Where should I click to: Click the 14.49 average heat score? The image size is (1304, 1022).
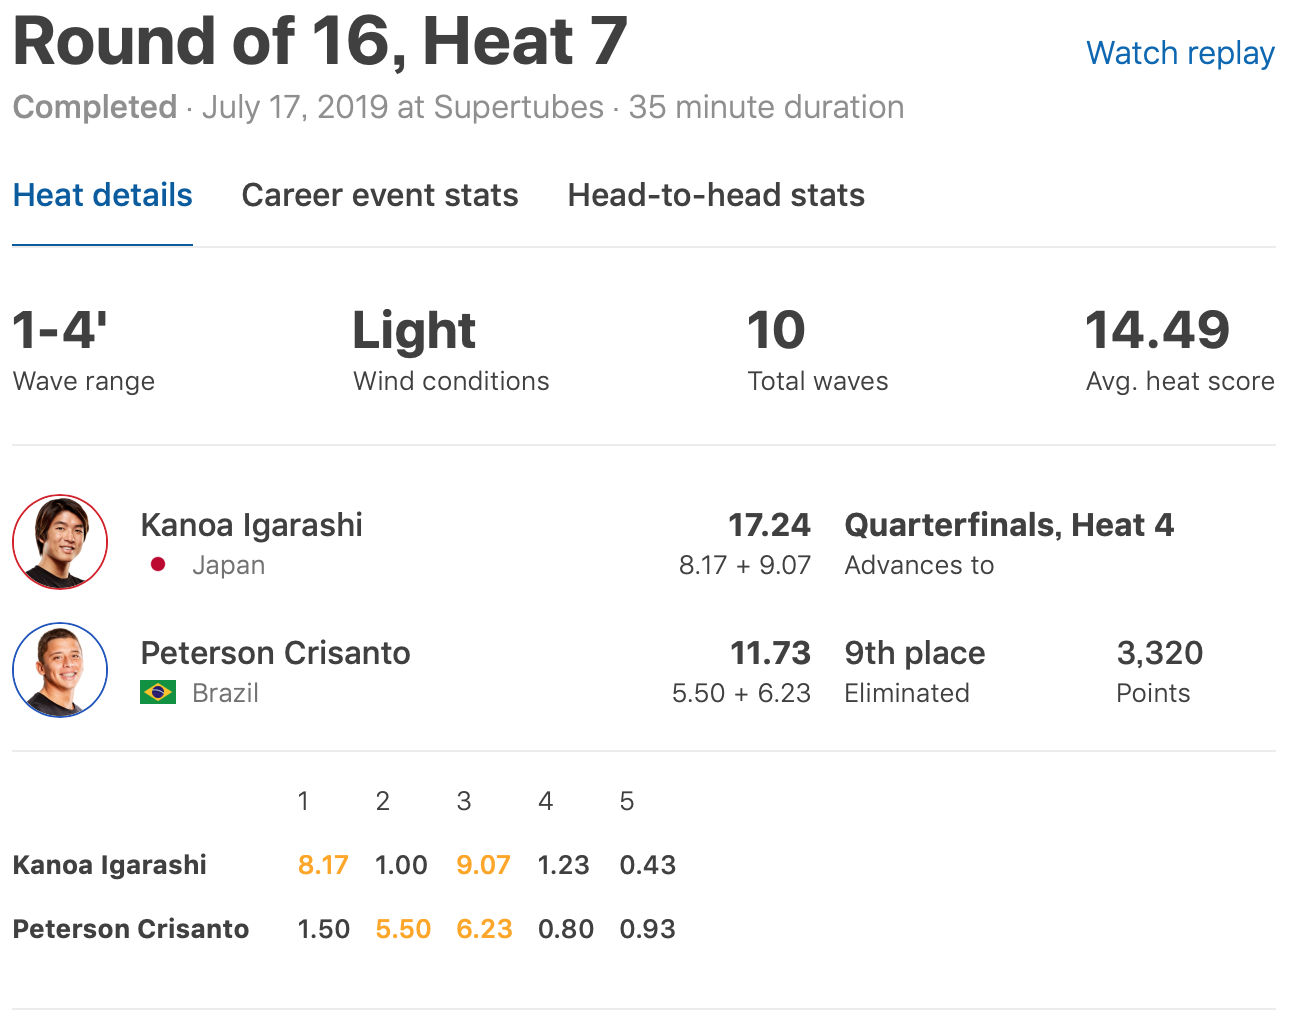point(1157,331)
